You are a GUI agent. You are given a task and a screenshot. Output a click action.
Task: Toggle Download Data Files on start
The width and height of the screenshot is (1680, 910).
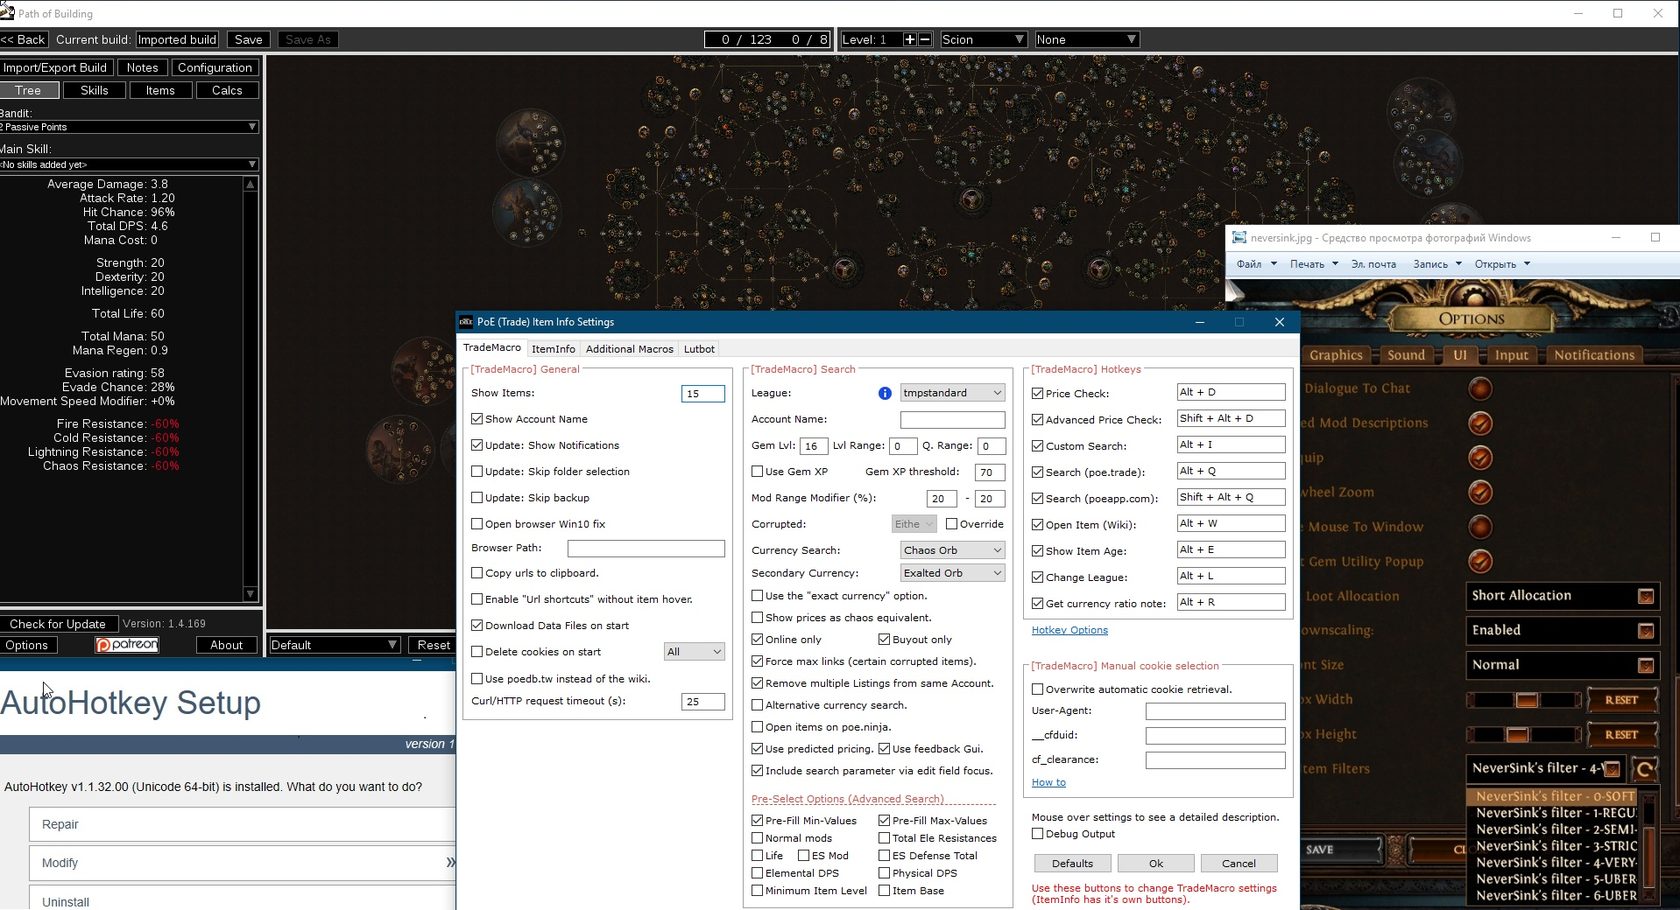click(x=477, y=626)
